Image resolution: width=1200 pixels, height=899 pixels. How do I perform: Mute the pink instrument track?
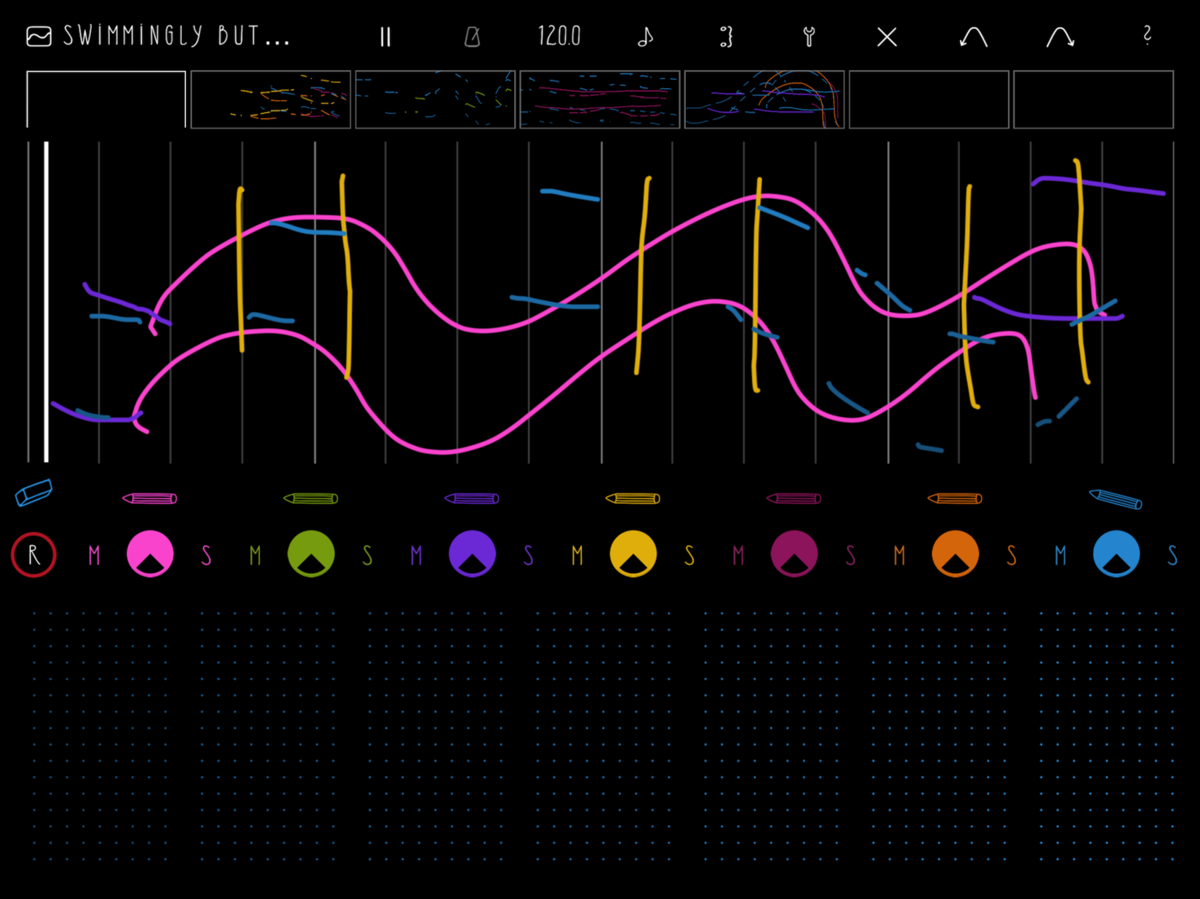coord(94,555)
